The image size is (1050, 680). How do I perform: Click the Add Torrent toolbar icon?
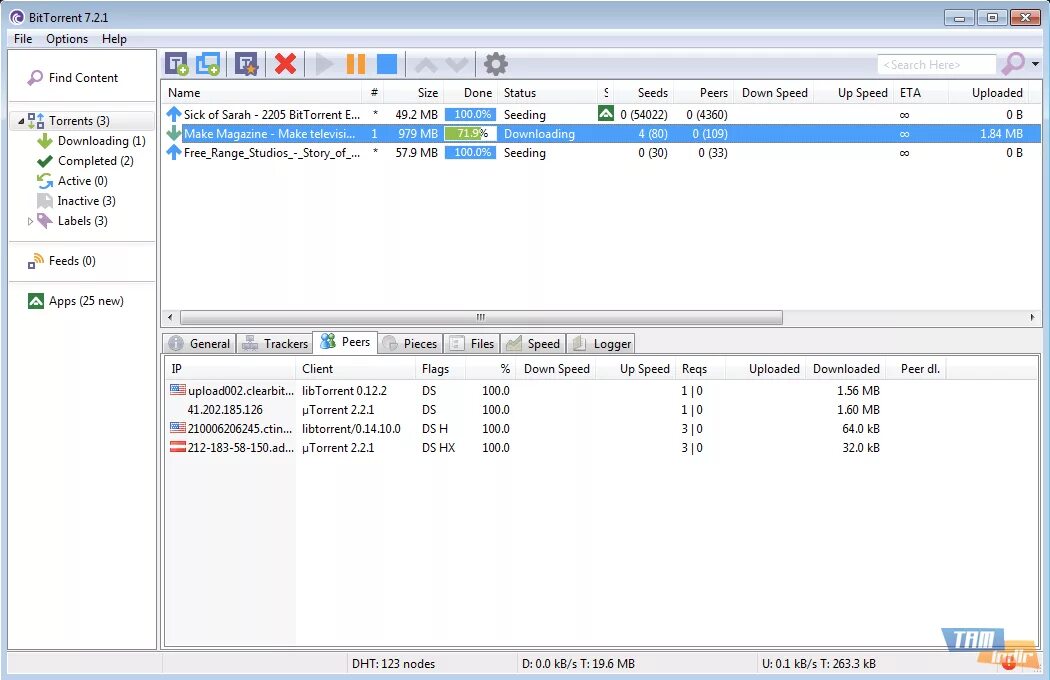pyautogui.click(x=177, y=64)
